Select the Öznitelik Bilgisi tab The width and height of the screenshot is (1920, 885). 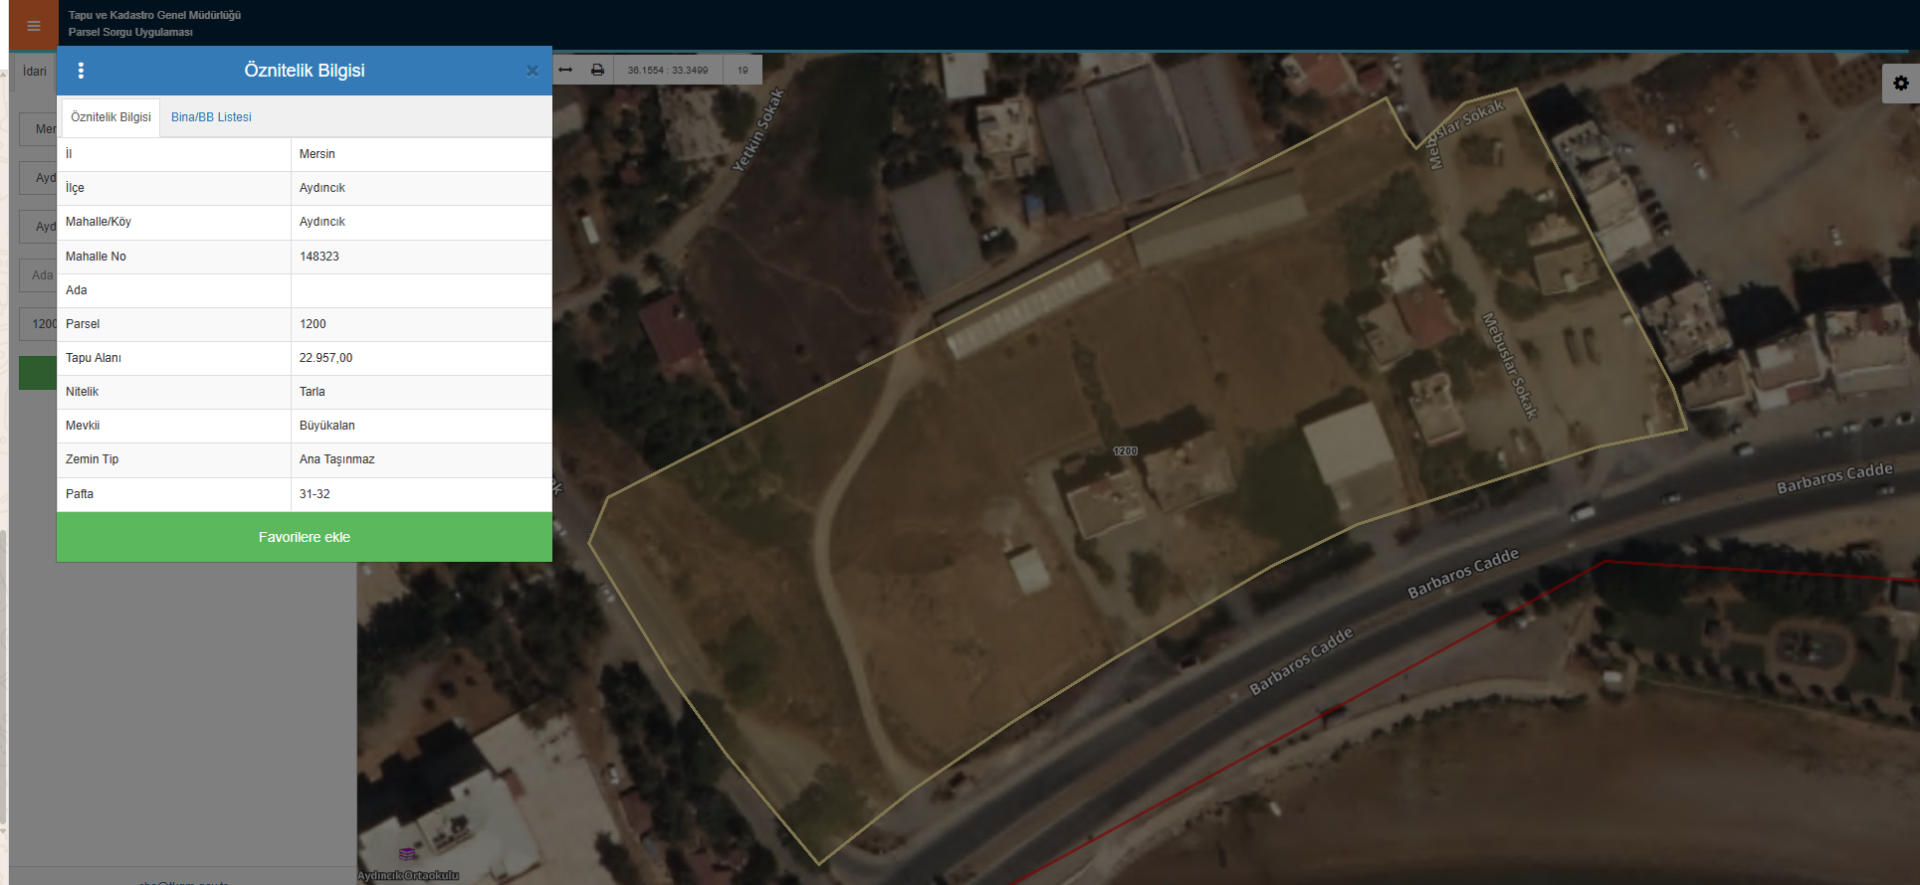click(x=111, y=117)
